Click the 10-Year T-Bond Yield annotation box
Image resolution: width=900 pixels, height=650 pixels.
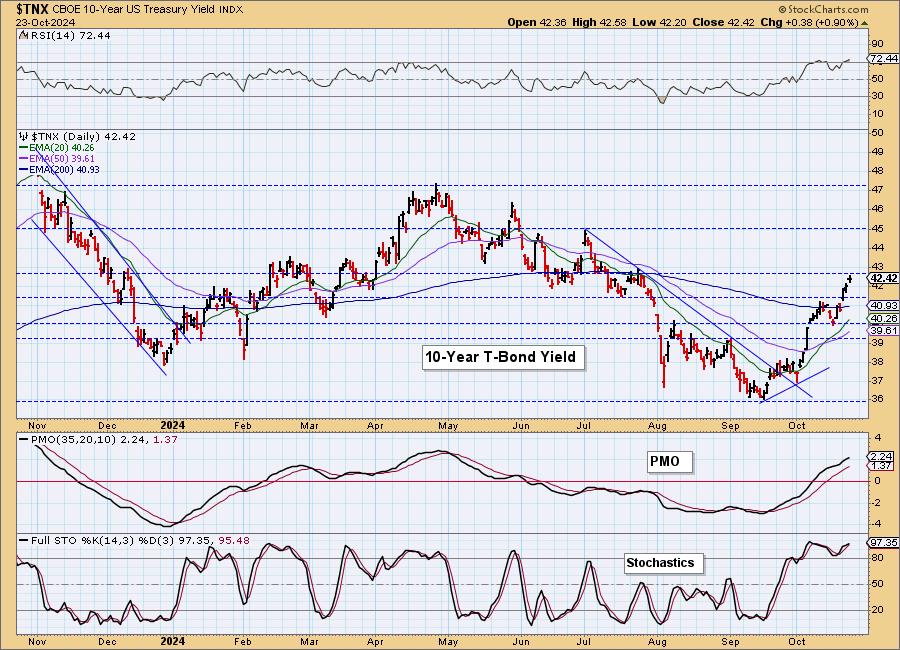[501, 357]
